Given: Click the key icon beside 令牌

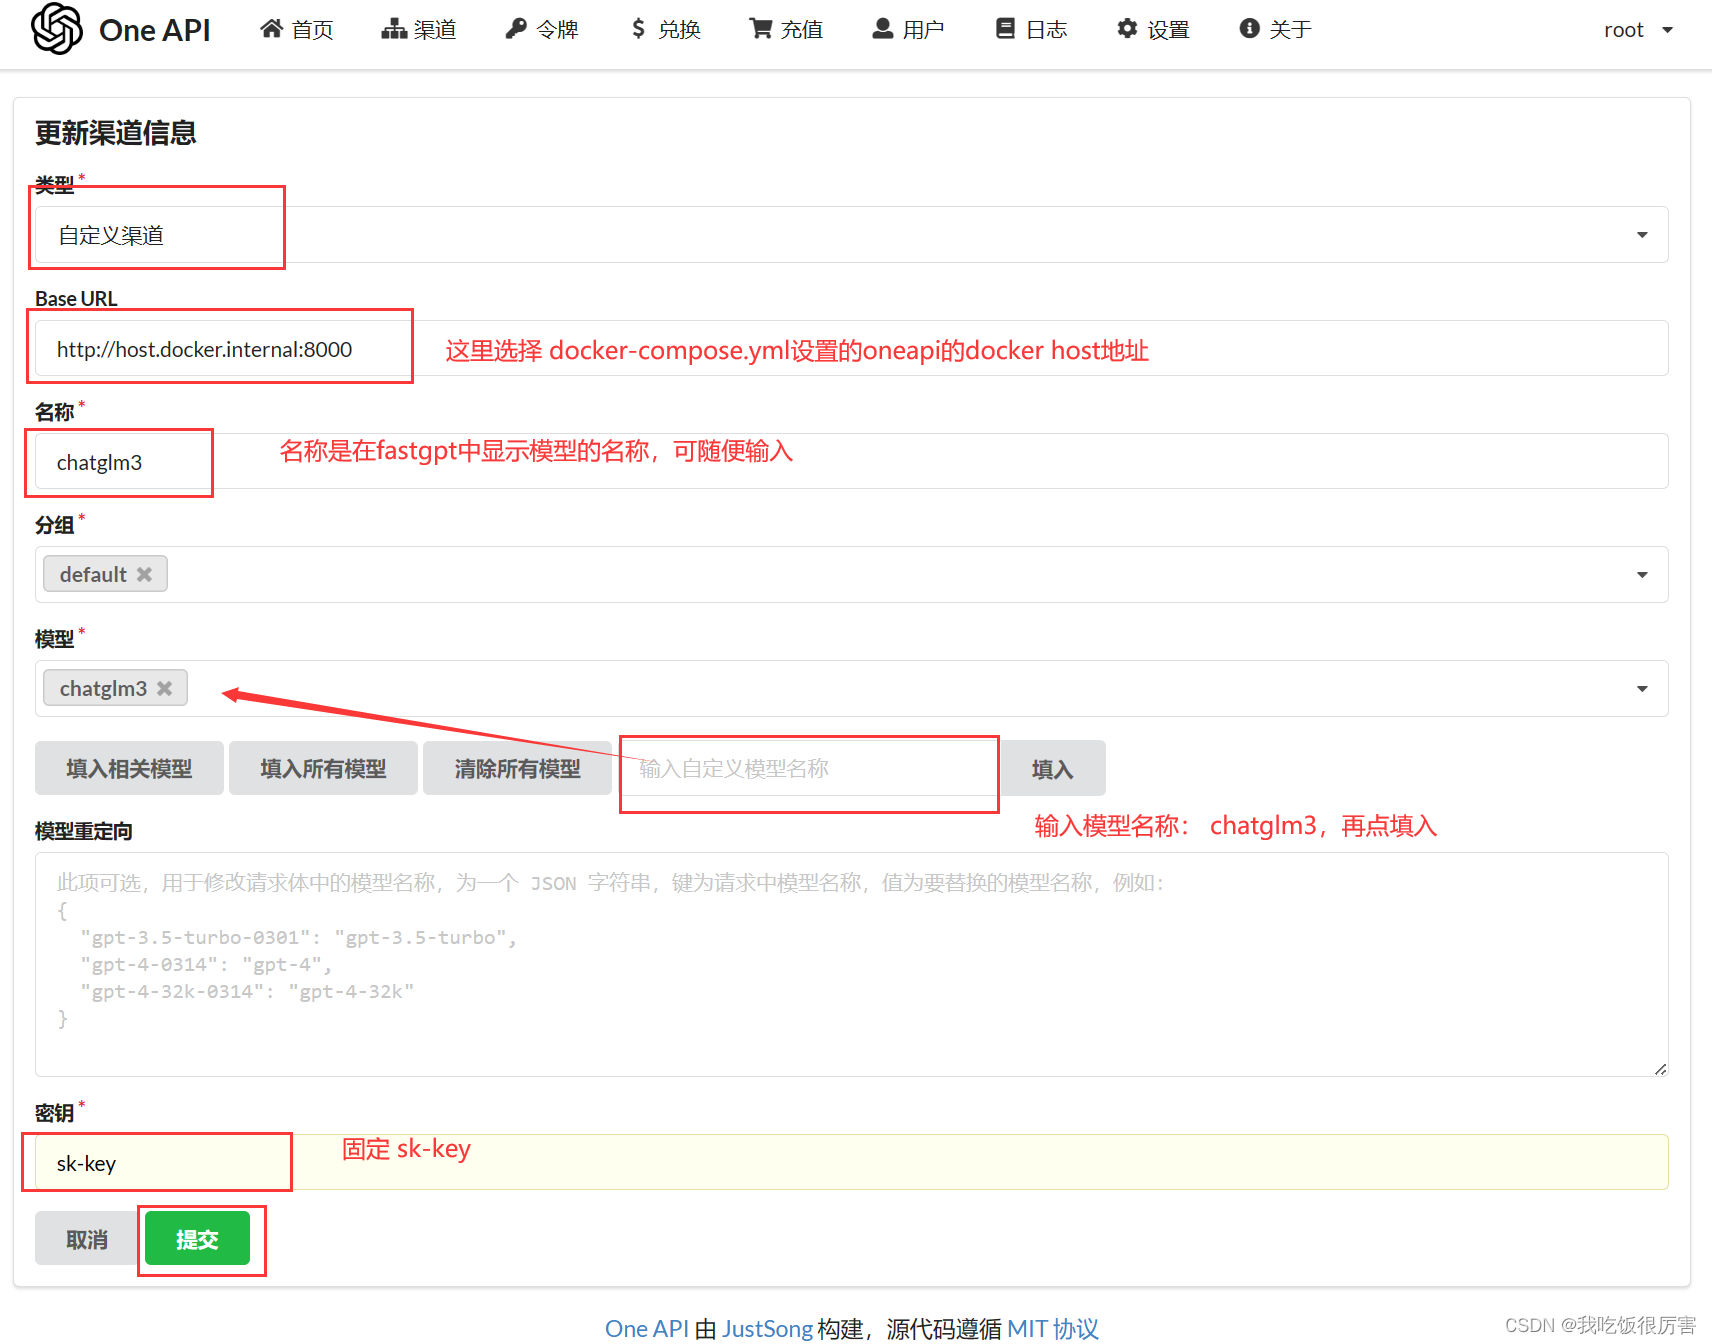Looking at the screenshot, I should tap(516, 29).
